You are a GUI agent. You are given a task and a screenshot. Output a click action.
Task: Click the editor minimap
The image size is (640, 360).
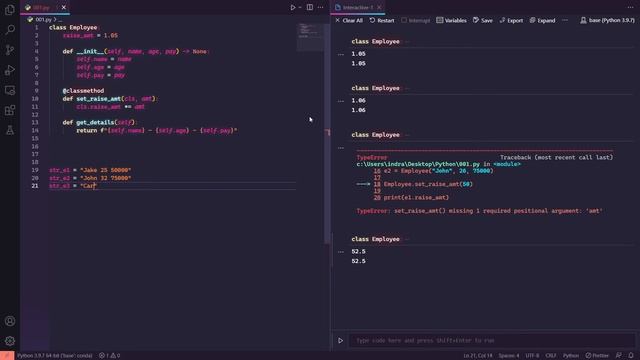310,38
